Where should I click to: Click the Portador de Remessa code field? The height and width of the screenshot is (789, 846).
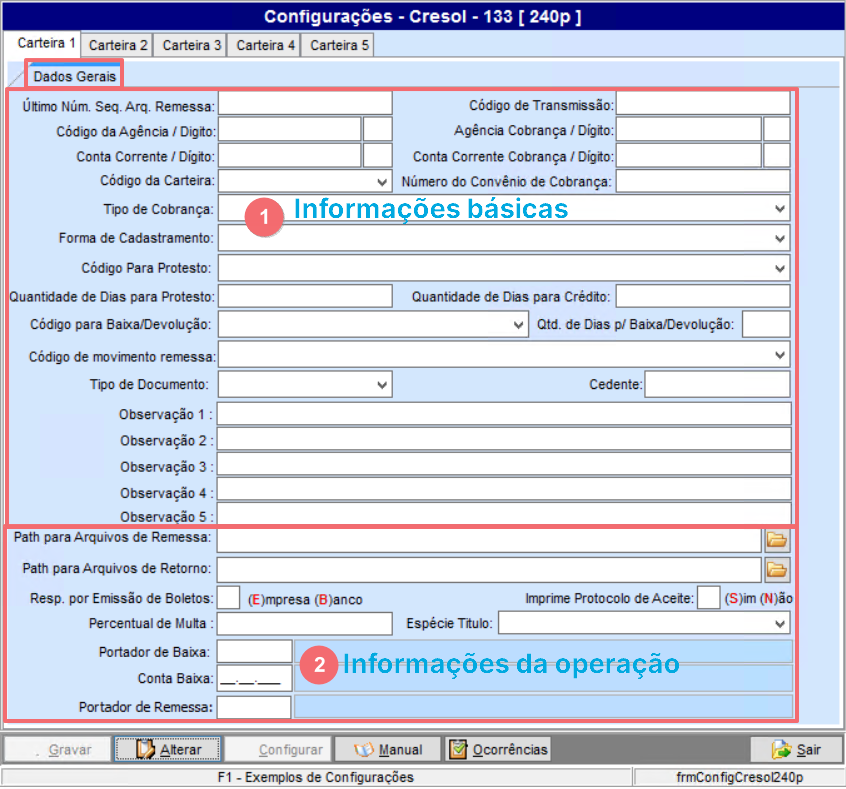(x=254, y=707)
